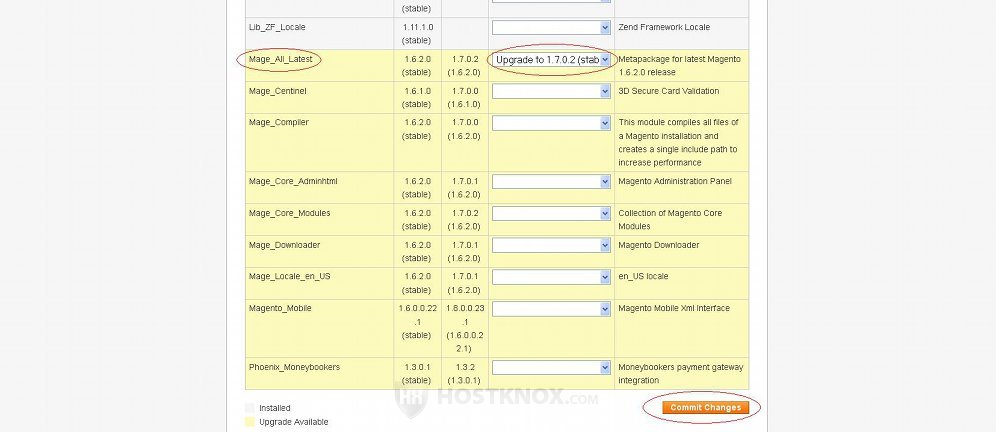This screenshot has width=996, height=432.
Task: Click the Collection of Magento Core Modules description
Action: tap(670, 220)
